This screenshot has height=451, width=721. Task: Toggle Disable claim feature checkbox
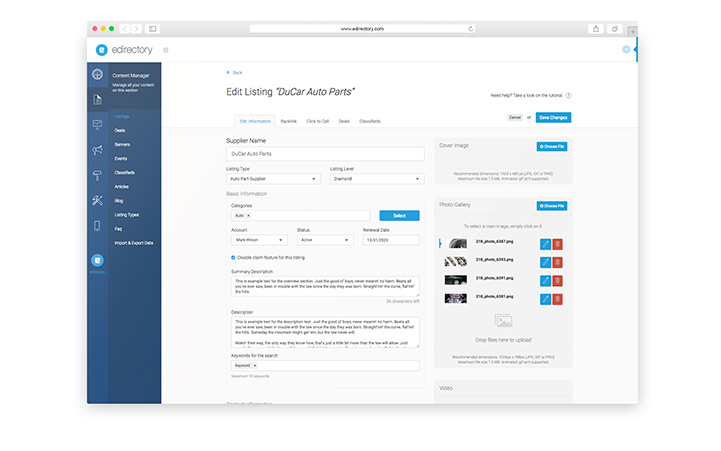(233, 257)
